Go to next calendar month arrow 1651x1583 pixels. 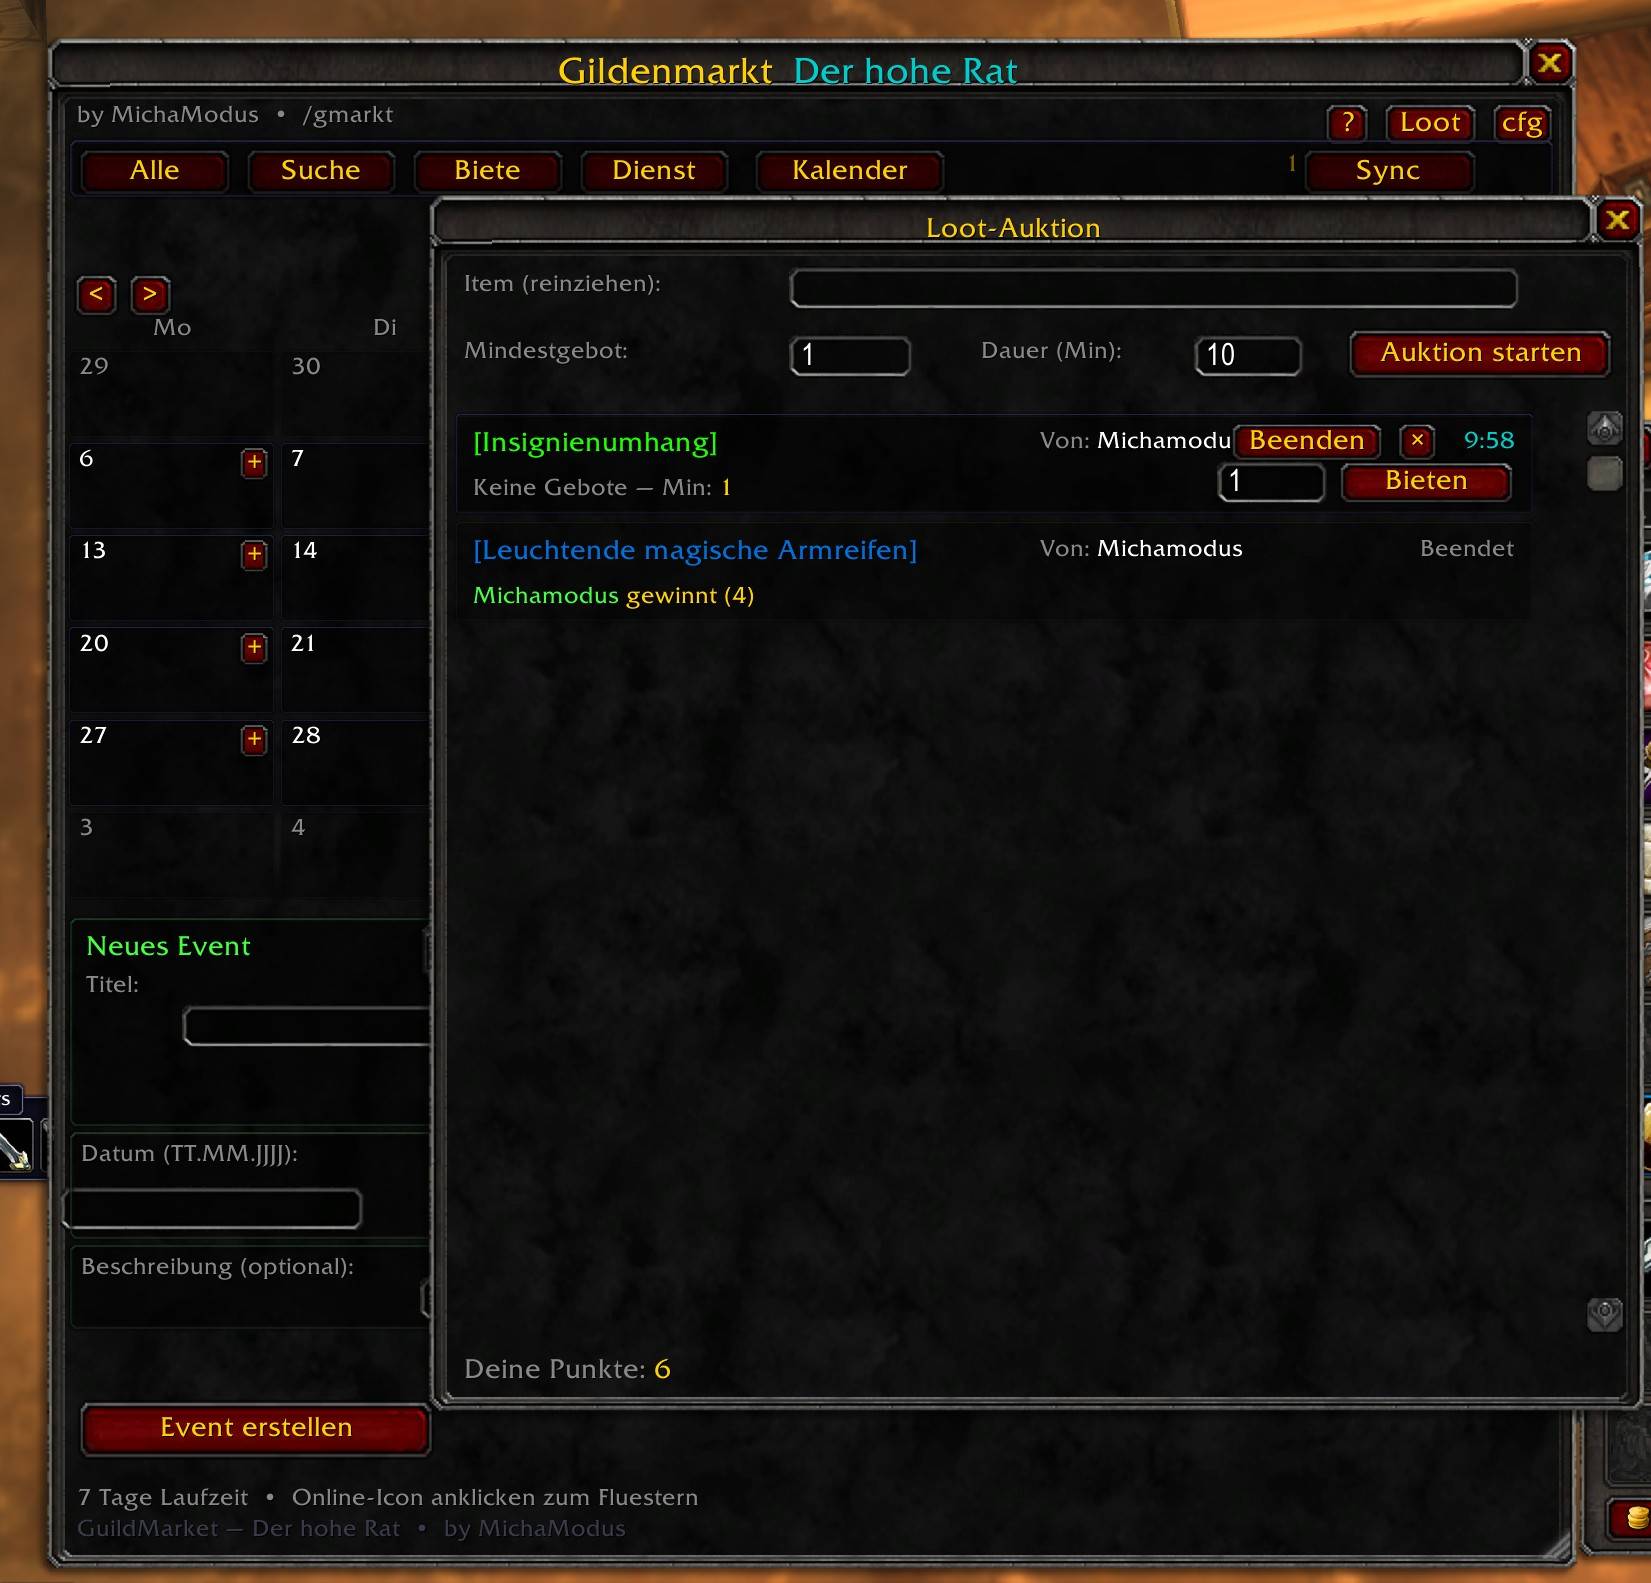(x=150, y=294)
